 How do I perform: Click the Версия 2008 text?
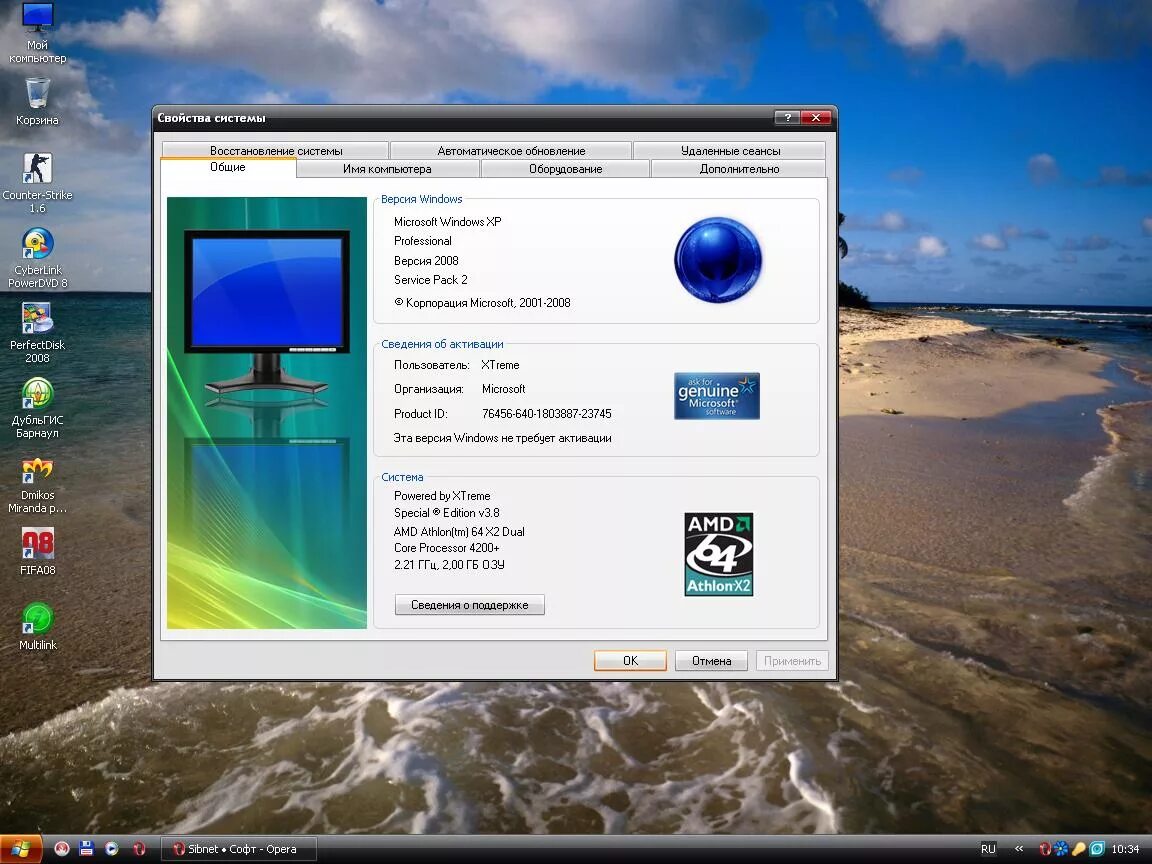[x=426, y=261]
